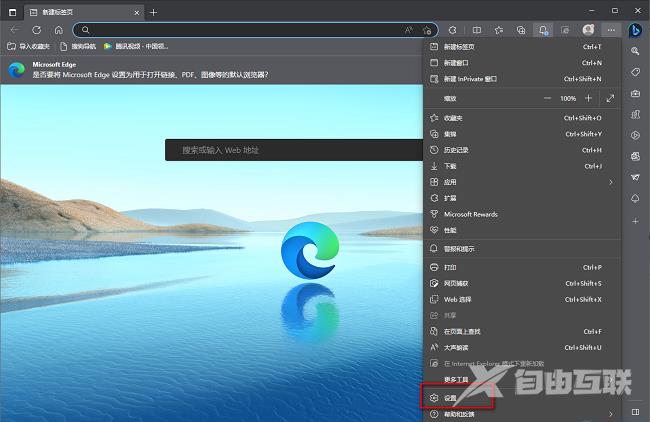
Task: Click the Bing chat sidebar icon
Action: click(634, 30)
